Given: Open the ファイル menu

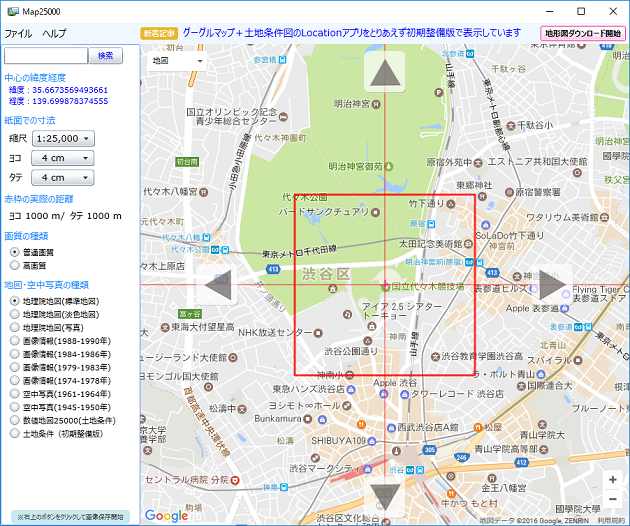Looking at the screenshot, I should click(18, 33).
